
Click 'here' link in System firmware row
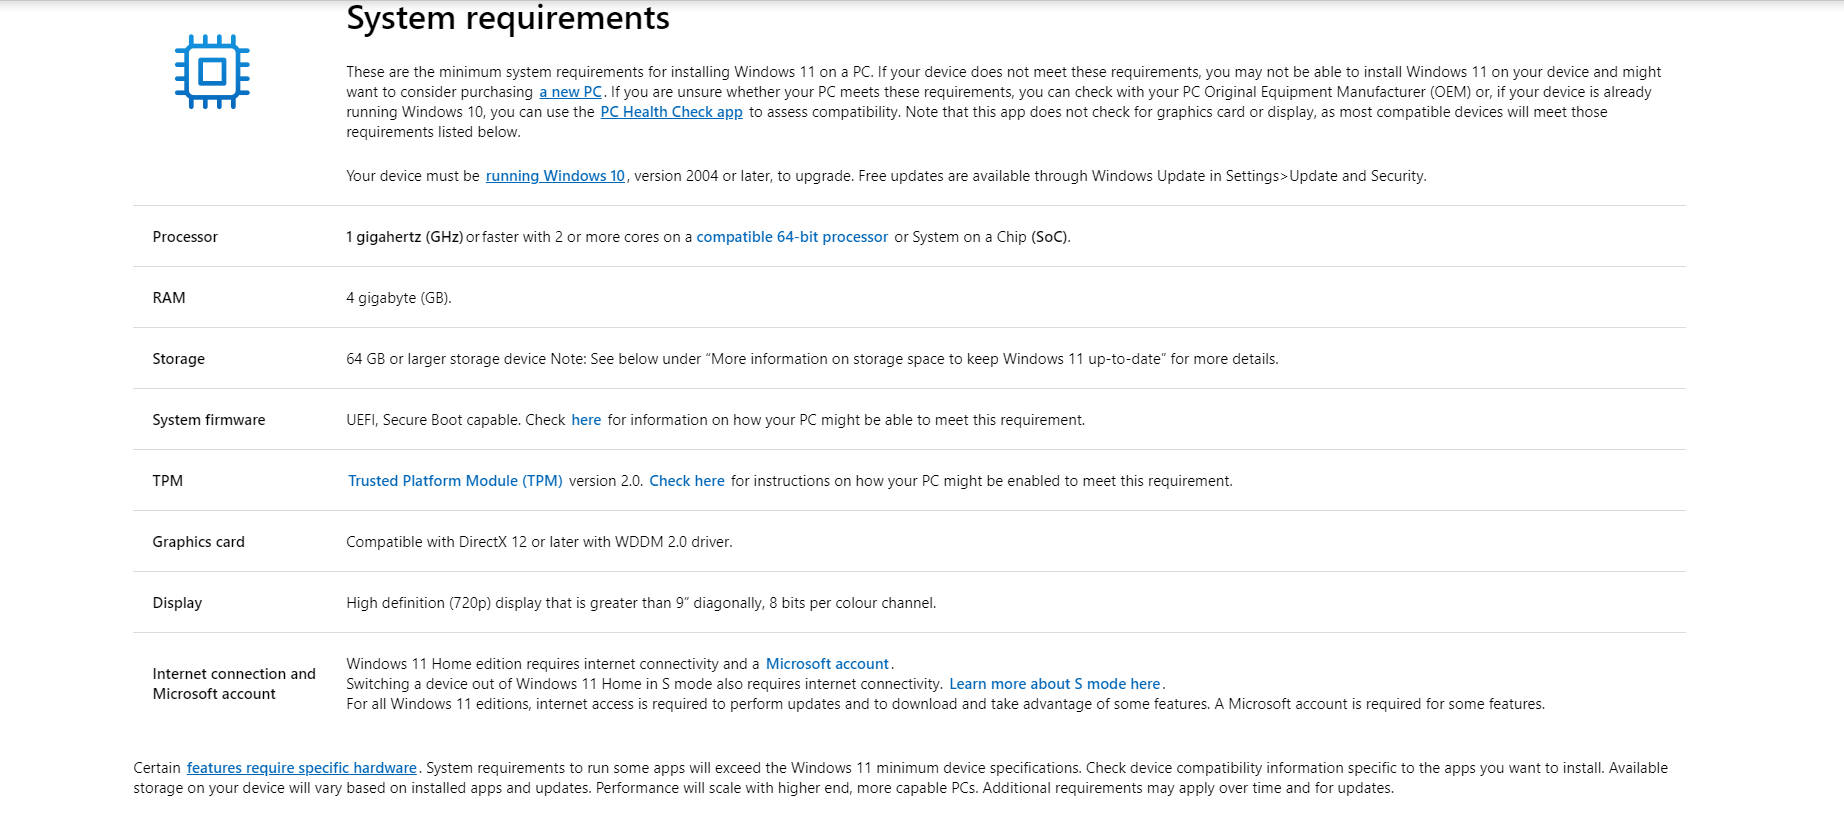tap(586, 420)
